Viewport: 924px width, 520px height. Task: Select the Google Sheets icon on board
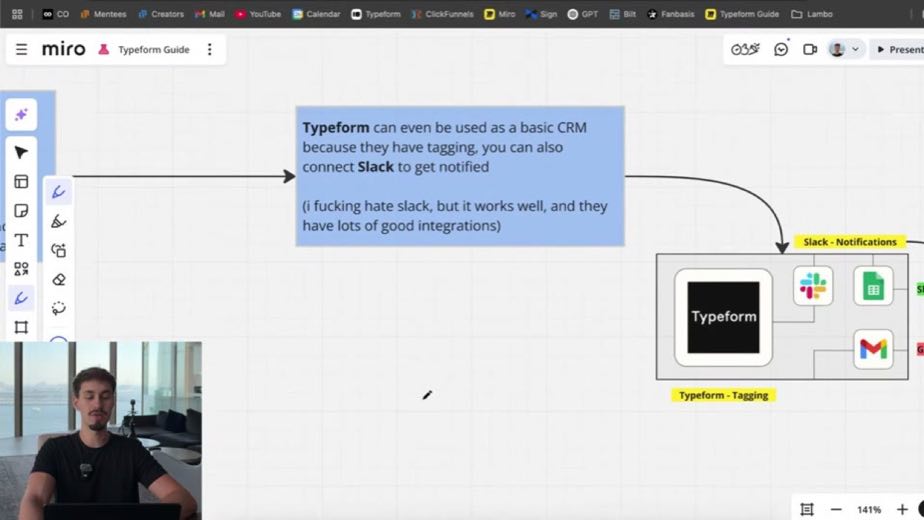click(873, 286)
